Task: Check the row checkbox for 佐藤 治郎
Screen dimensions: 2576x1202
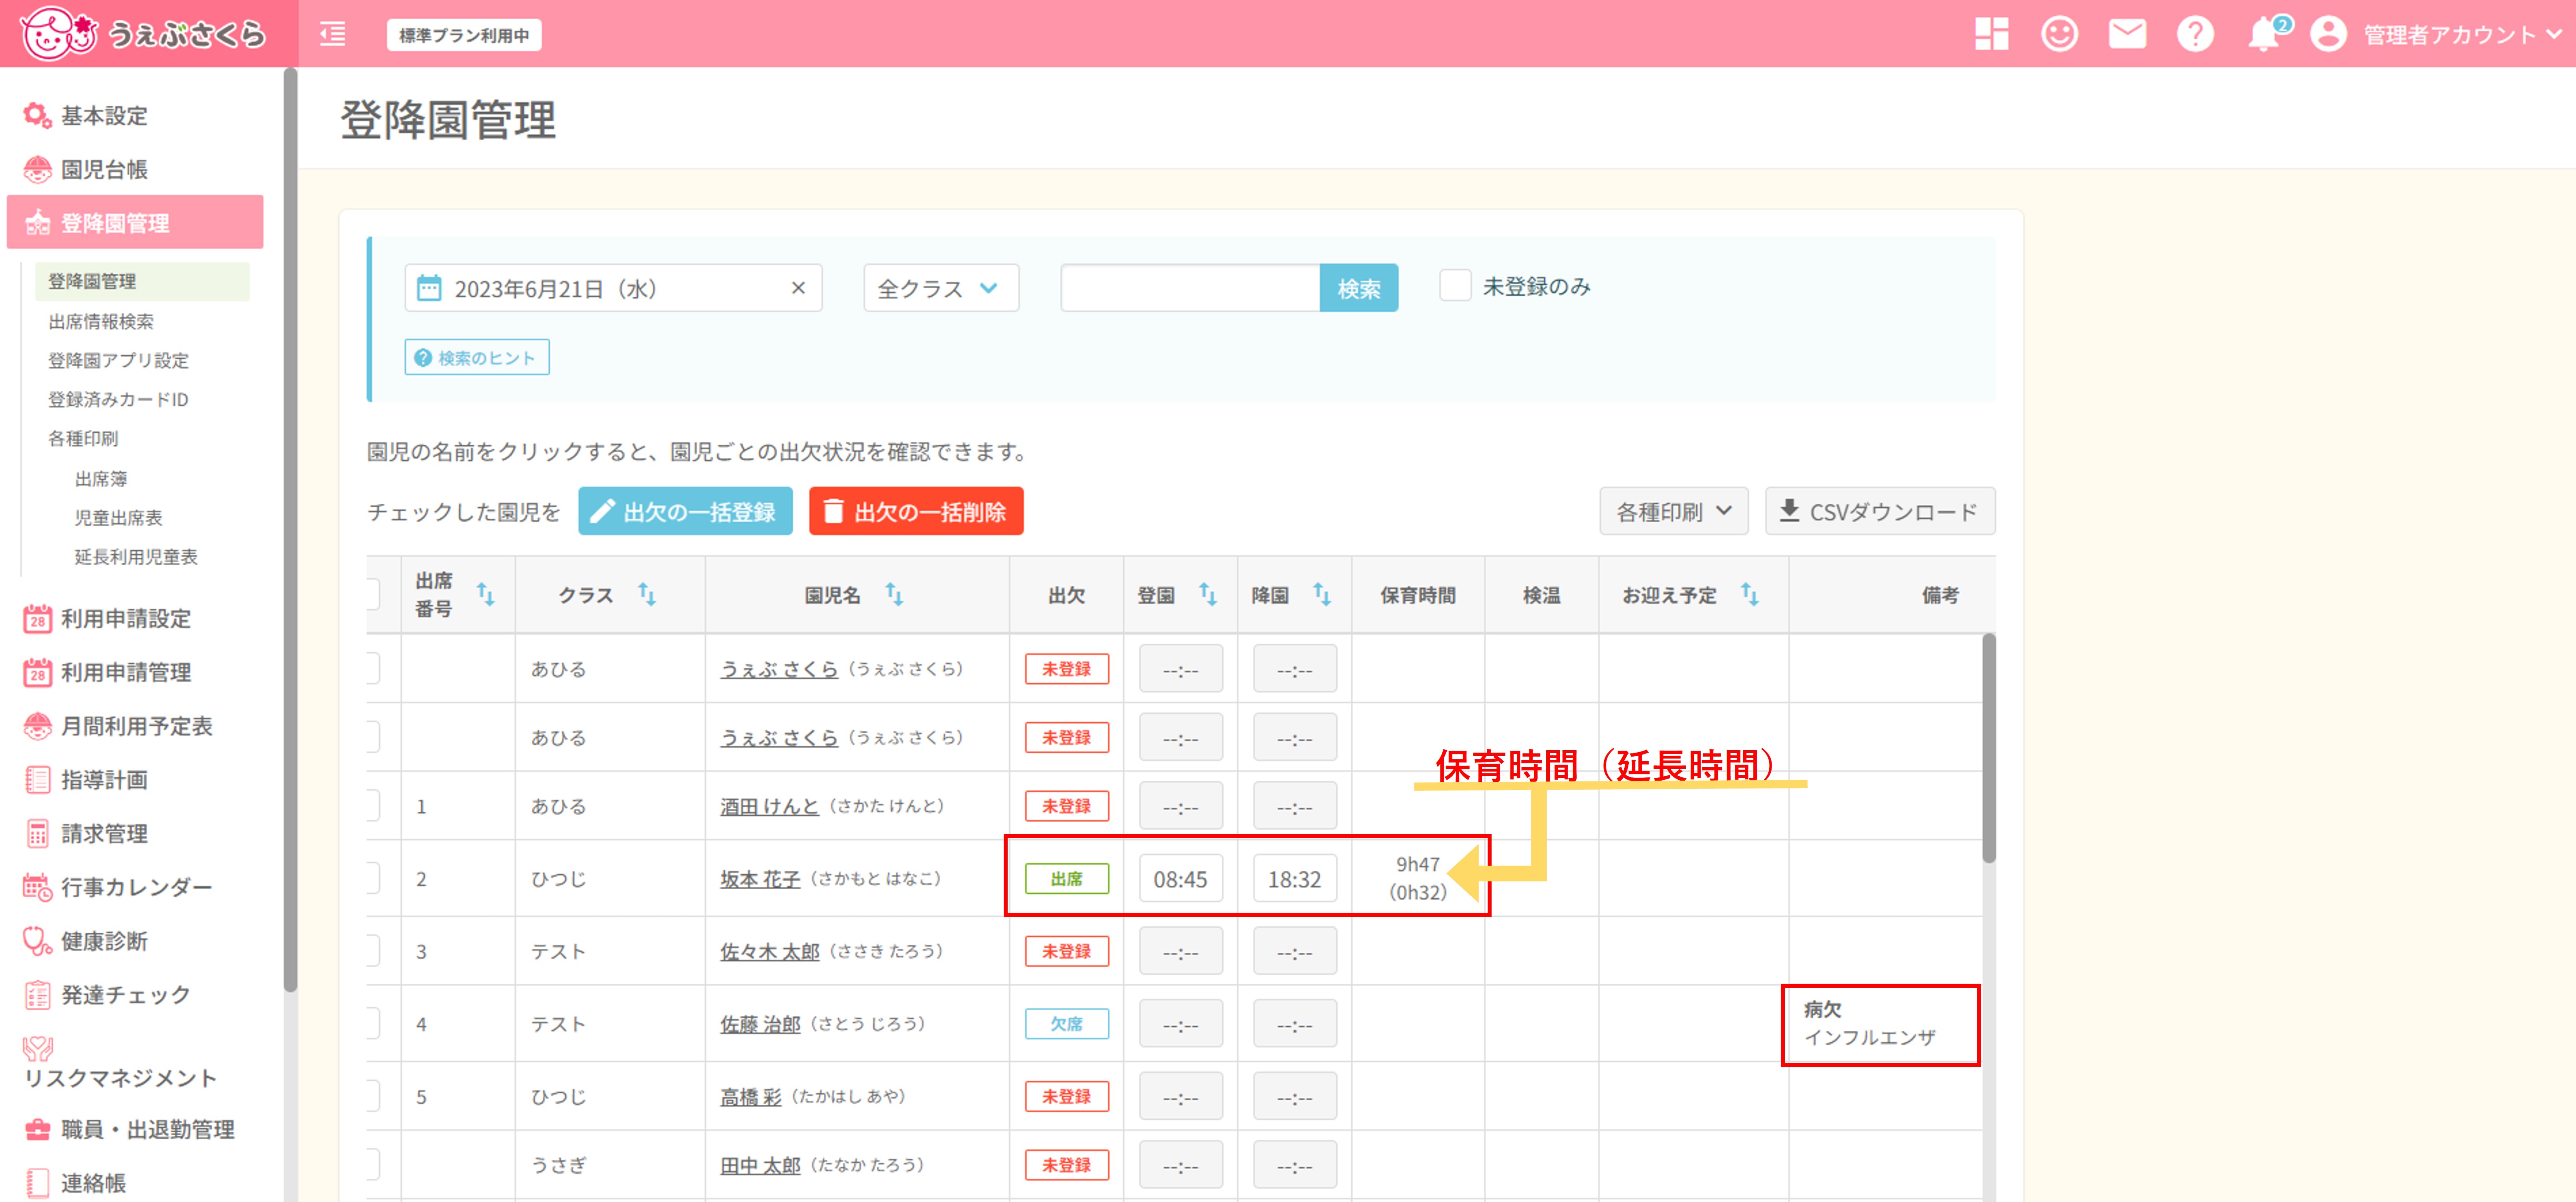Action: point(373,1023)
